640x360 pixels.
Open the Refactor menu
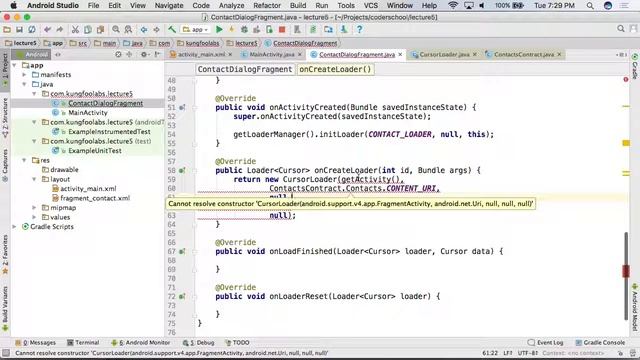267,5
